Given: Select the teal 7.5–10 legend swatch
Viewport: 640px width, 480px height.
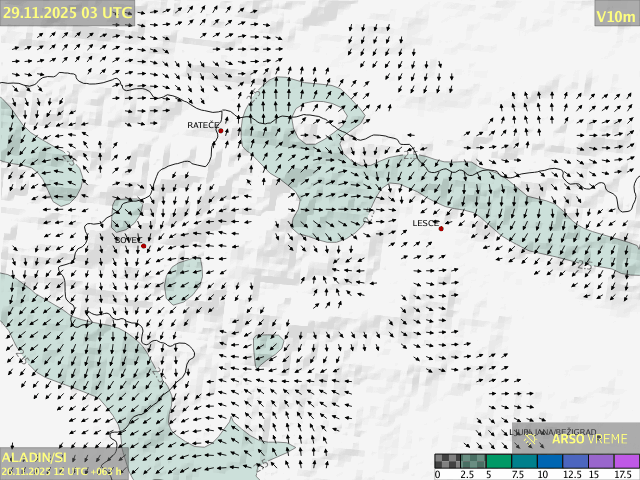Looking at the screenshot, I should 524,461.
